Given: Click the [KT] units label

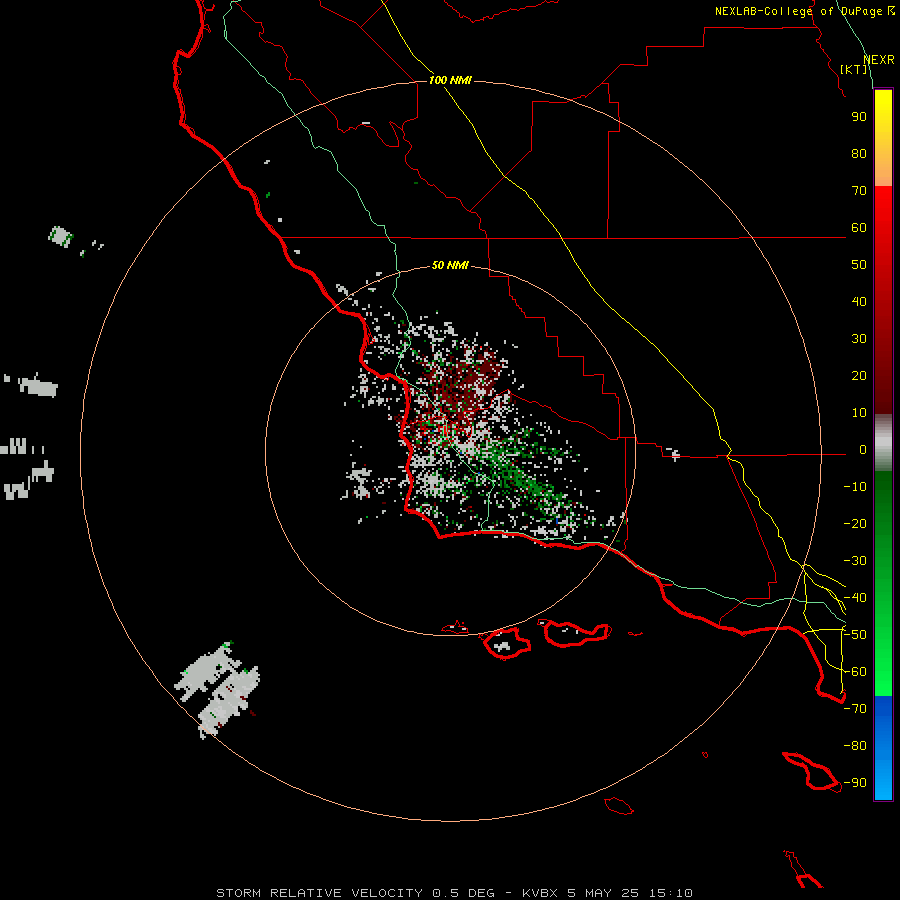Looking at the screenshot, I should [854, 69].
